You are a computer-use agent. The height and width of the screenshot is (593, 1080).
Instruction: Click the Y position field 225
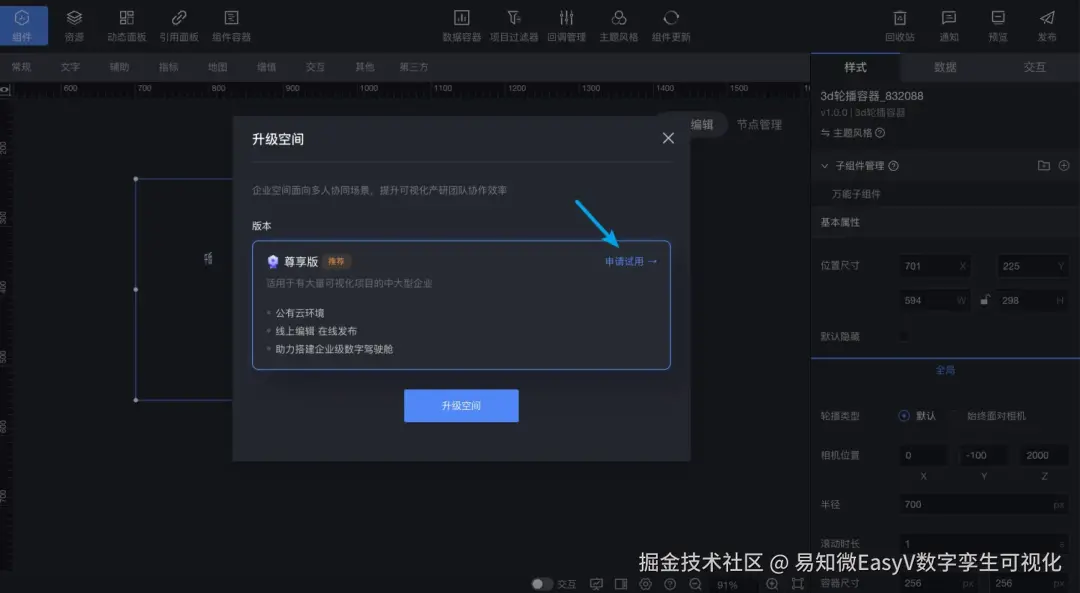(1032, 266)
